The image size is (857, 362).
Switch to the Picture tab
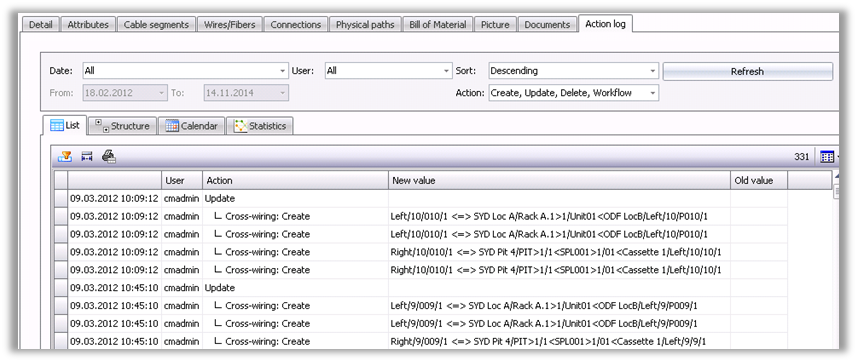(495, 25)
